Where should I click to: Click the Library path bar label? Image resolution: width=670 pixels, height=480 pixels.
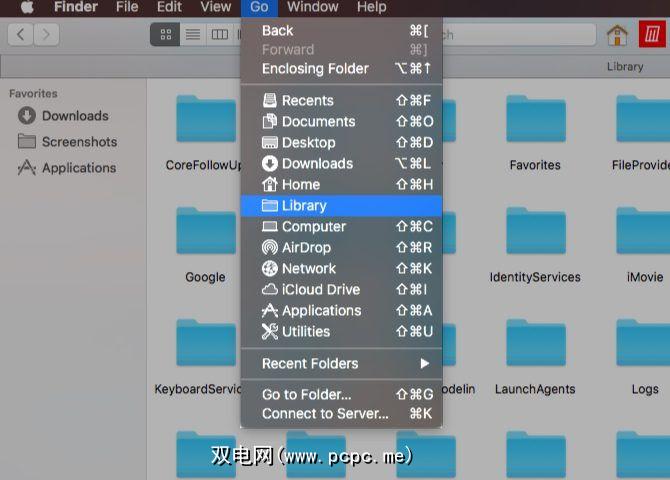pyautogui.click(x=625, y=67)
